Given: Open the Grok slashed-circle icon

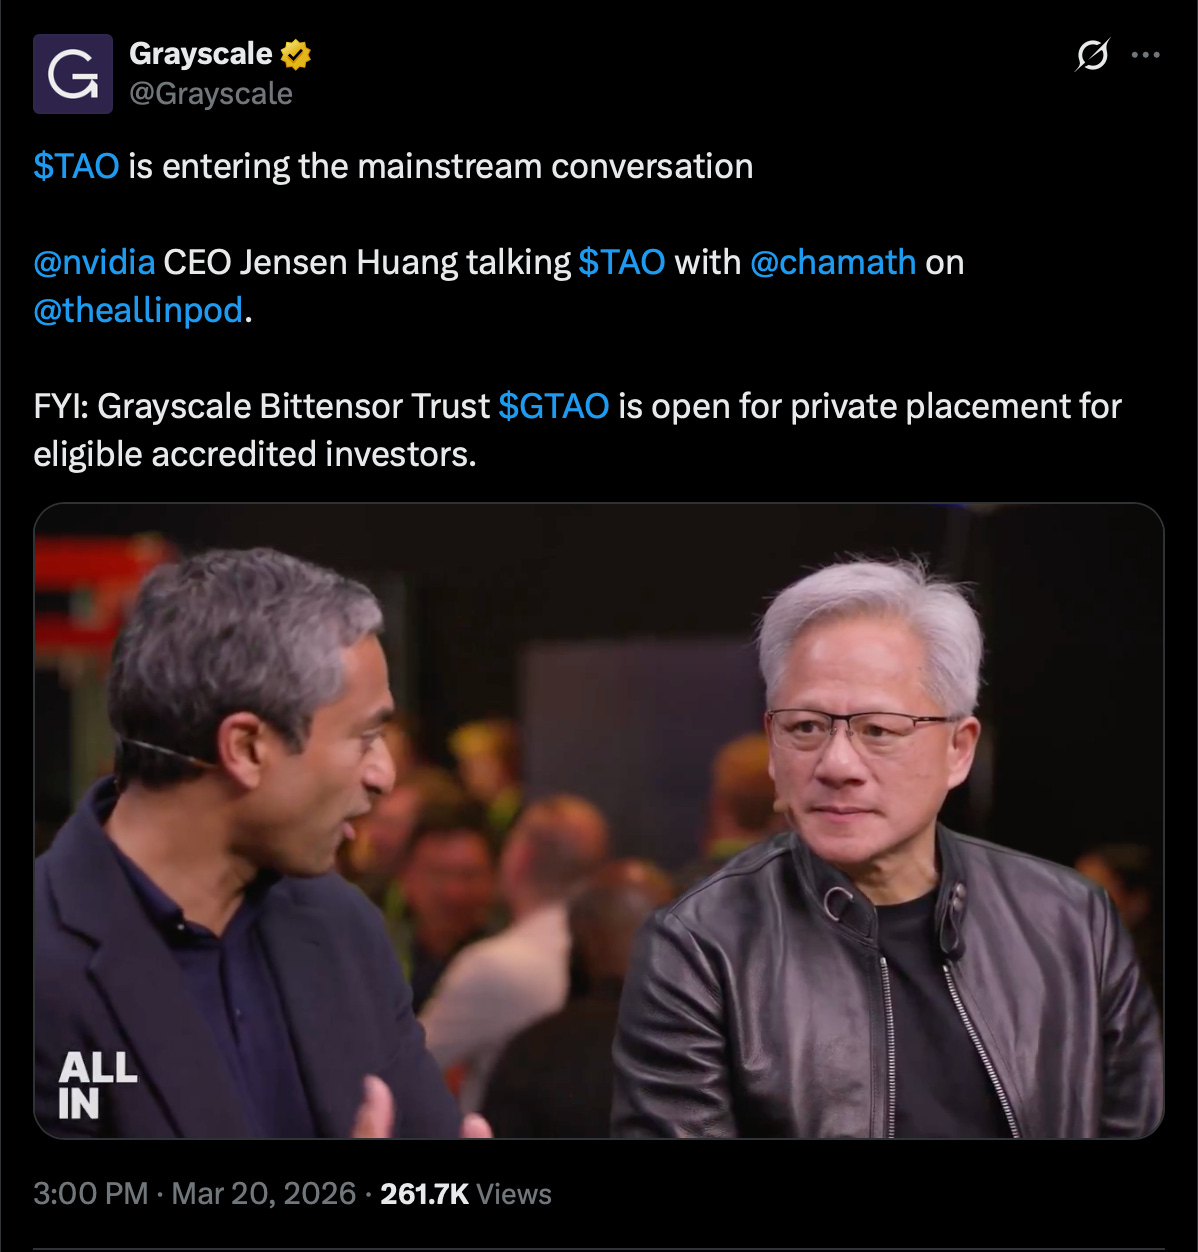Looking at the screenshot, I should (1092, 54).
